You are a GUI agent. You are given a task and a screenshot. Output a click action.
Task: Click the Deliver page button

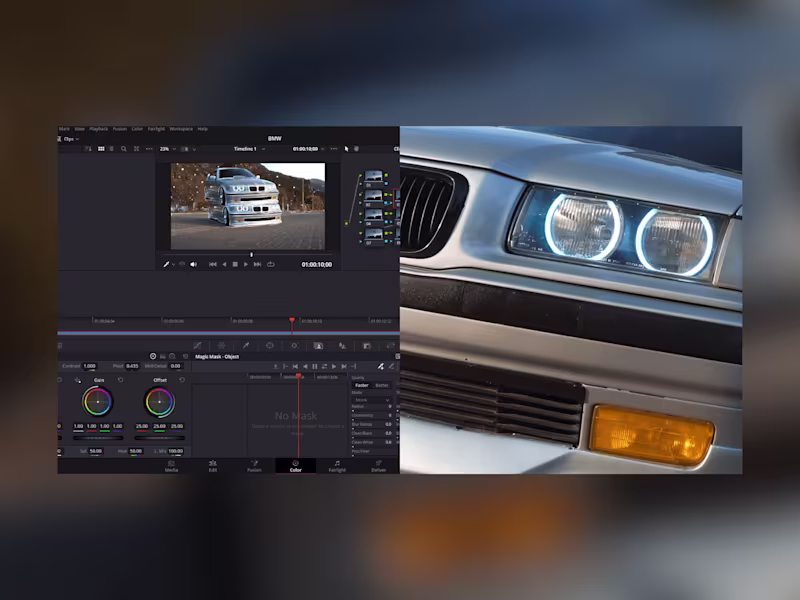coord(380,465)
